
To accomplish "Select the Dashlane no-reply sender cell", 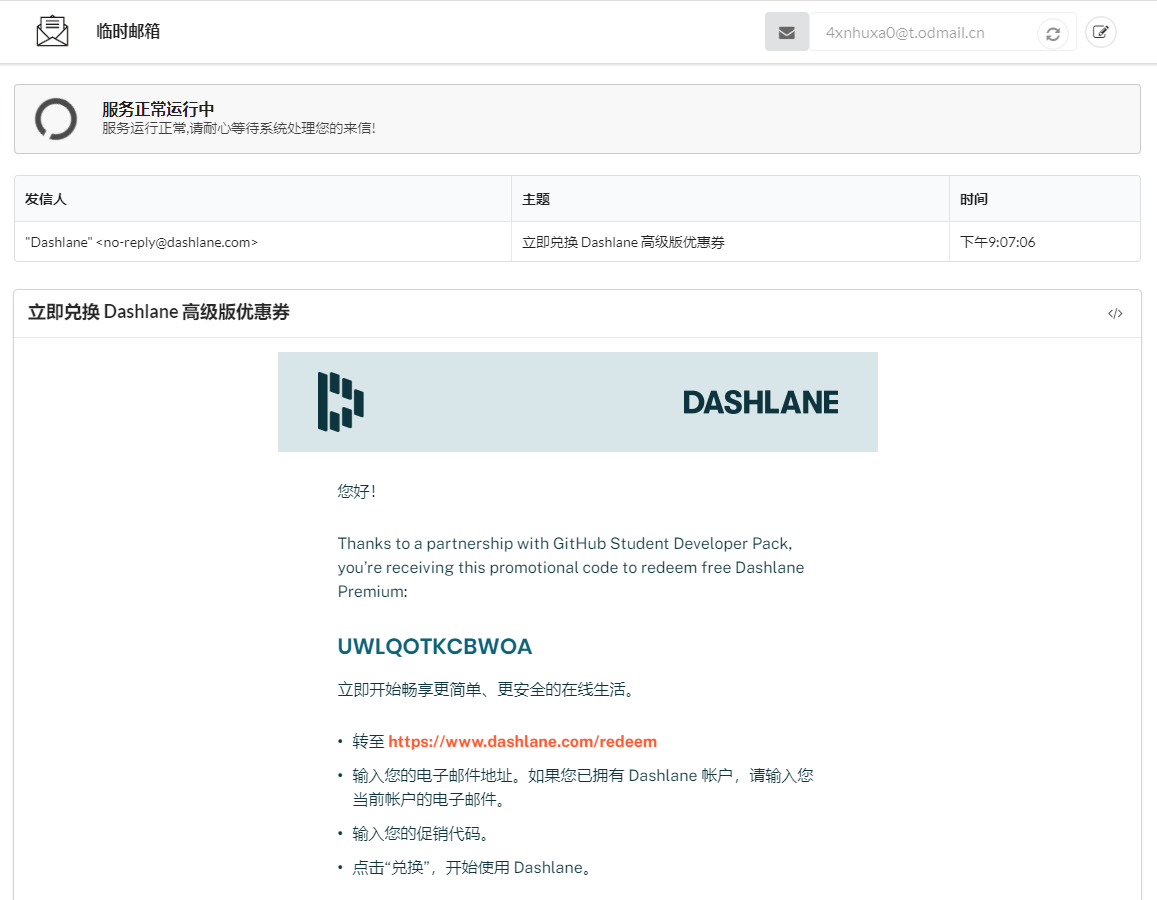I will click(x=263, y=242).
